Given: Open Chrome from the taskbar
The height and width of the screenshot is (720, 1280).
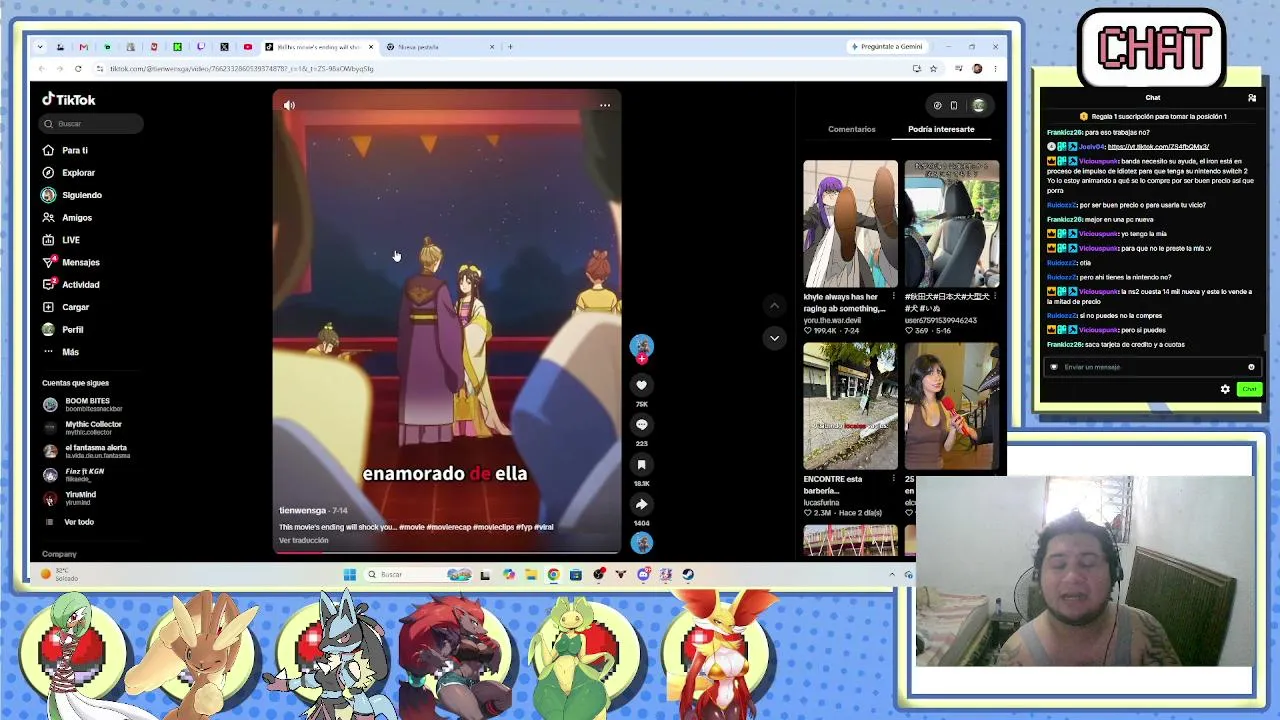Looking at the screenshot, I should 553,575.
